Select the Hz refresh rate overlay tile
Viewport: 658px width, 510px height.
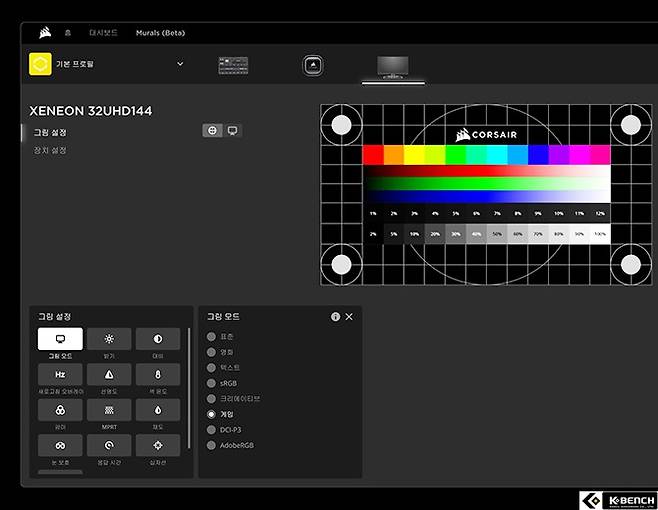click(60, 375)
